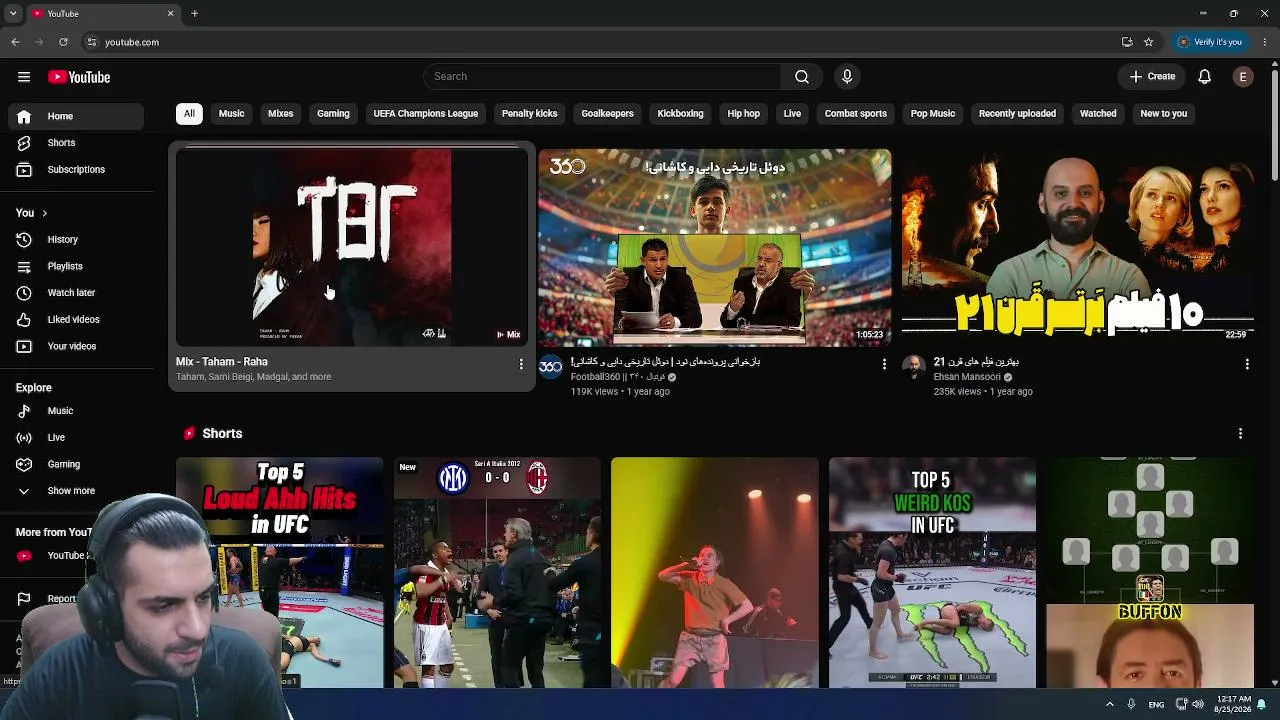Viewport: 1280px width, 720px height.
Task: Go back with the browser back arrow
Action: [15, 42]
